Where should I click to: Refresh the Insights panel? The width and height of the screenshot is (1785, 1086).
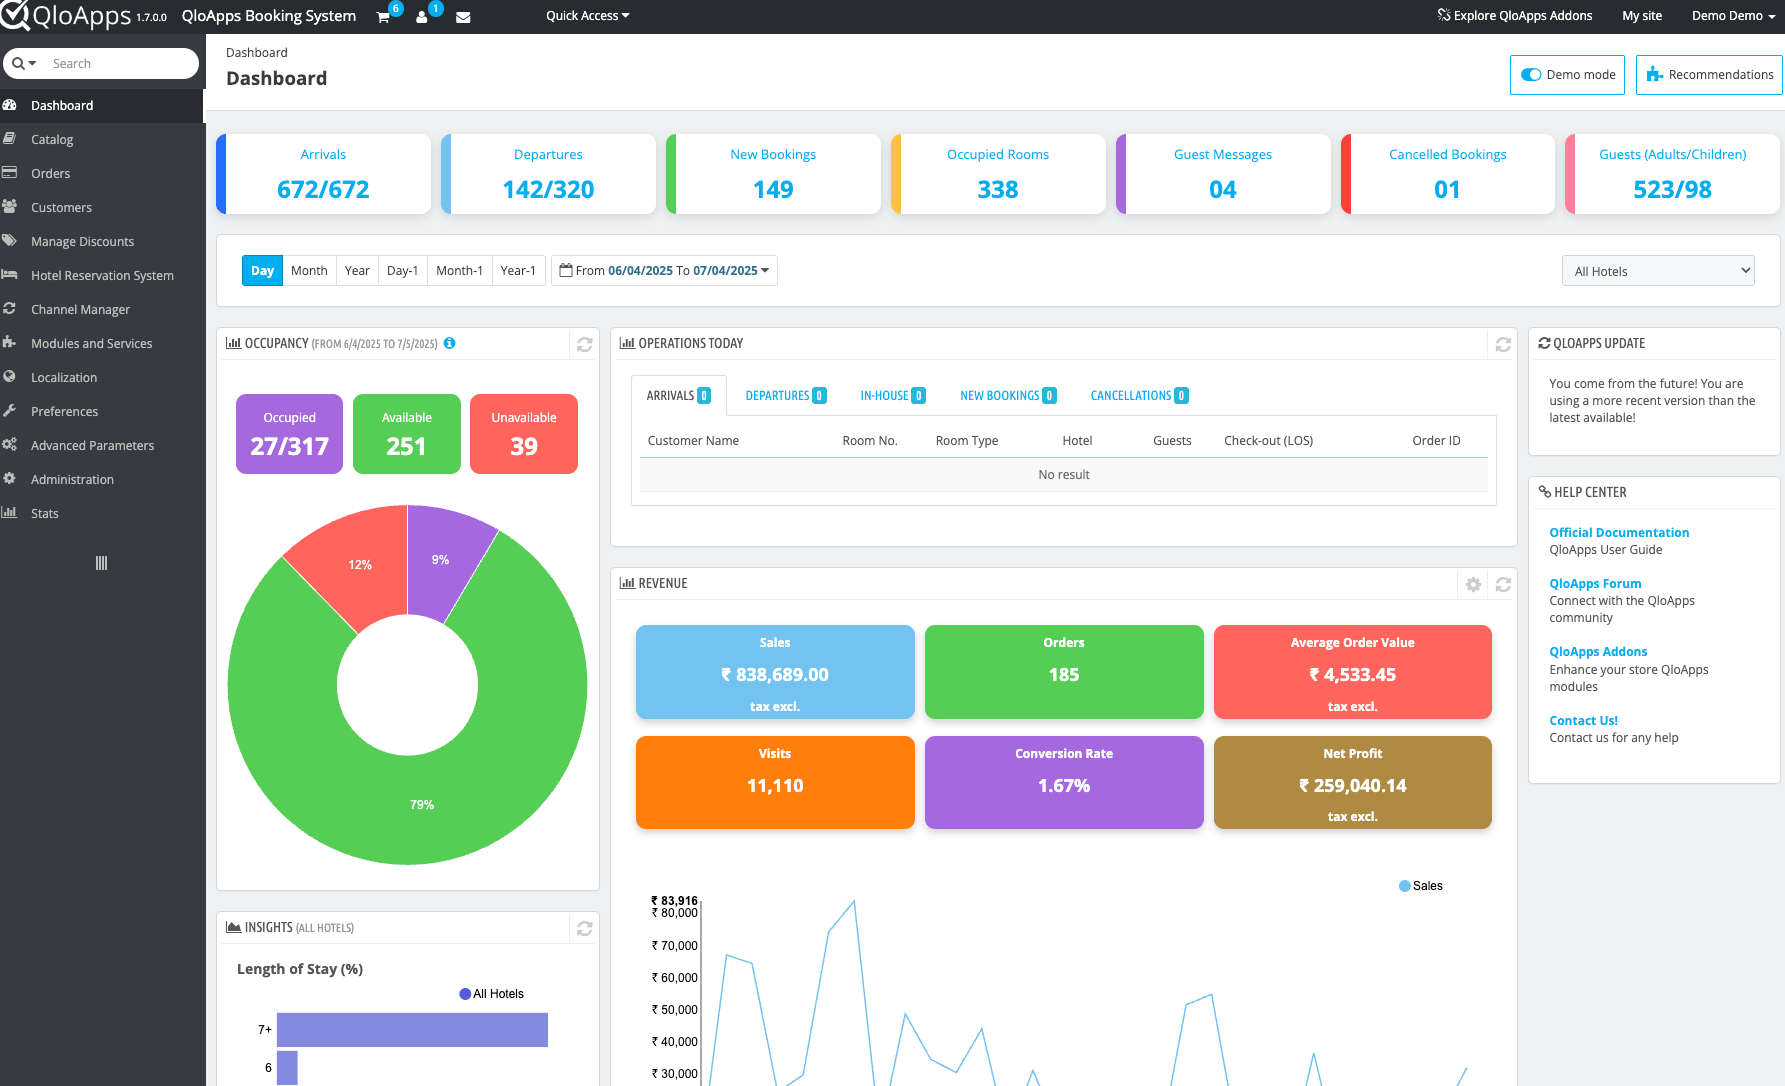coord(585,928)
